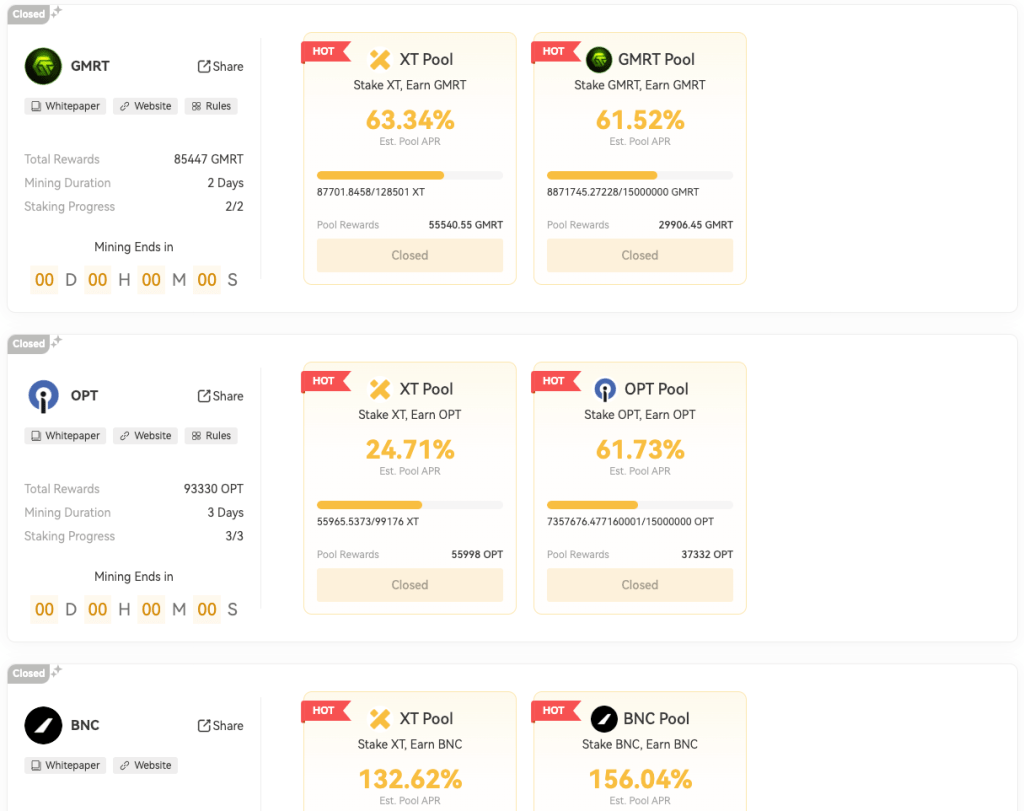Open the Rules for OPT staking
This screenshot has width=1024, height=811.
pyautogui.click(x=211, y=435)
